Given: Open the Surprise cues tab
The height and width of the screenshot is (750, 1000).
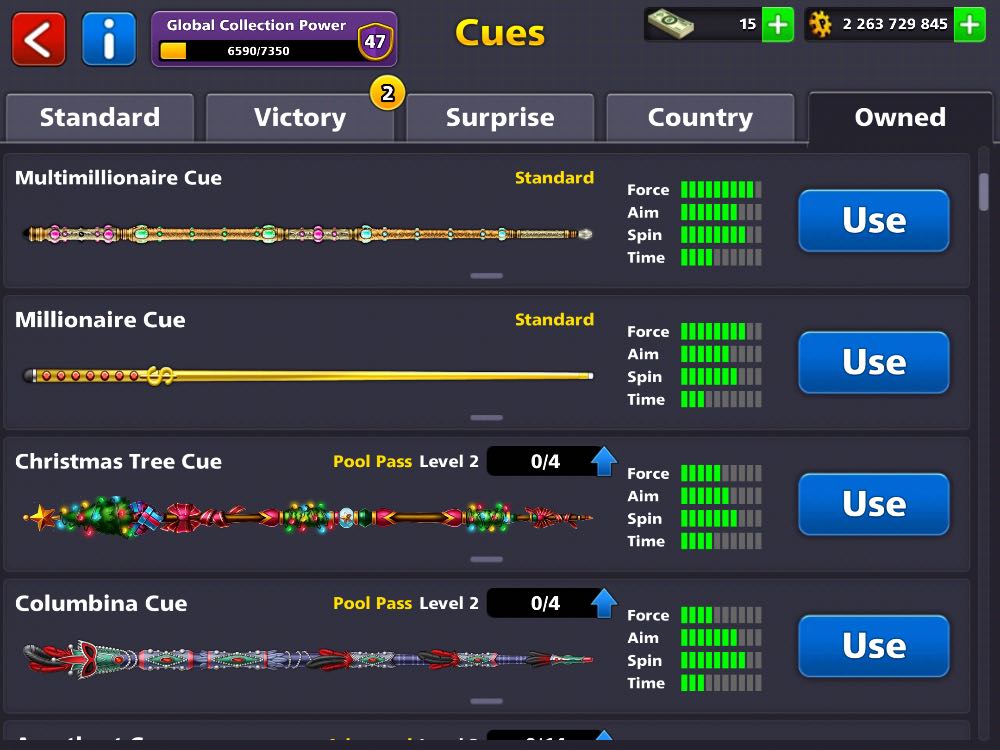Looking at the screenshot, I should point(500,117).
